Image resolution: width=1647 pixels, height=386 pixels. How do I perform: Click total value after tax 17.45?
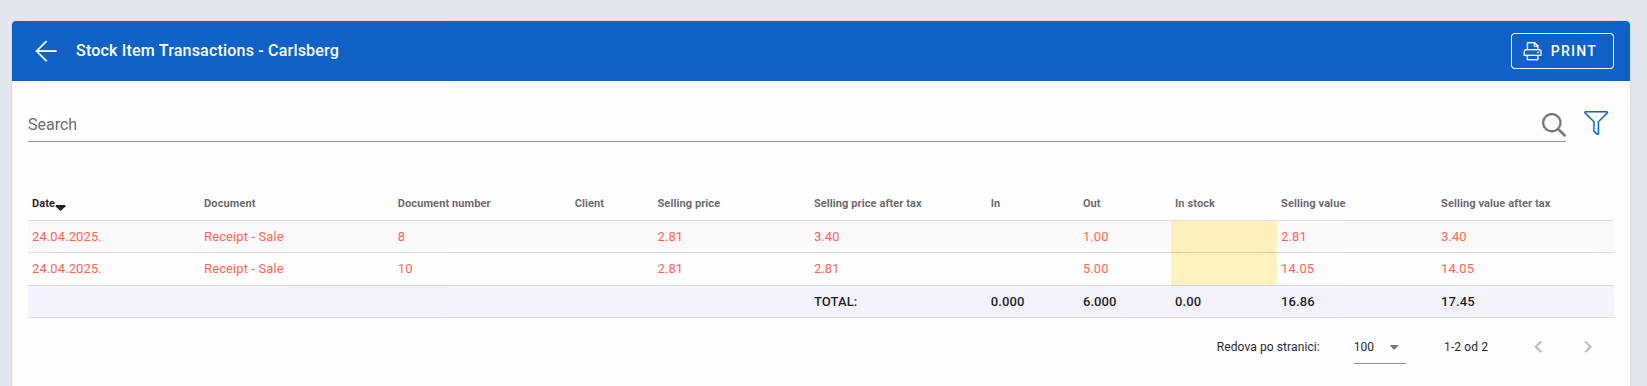tap(1458, 302)
